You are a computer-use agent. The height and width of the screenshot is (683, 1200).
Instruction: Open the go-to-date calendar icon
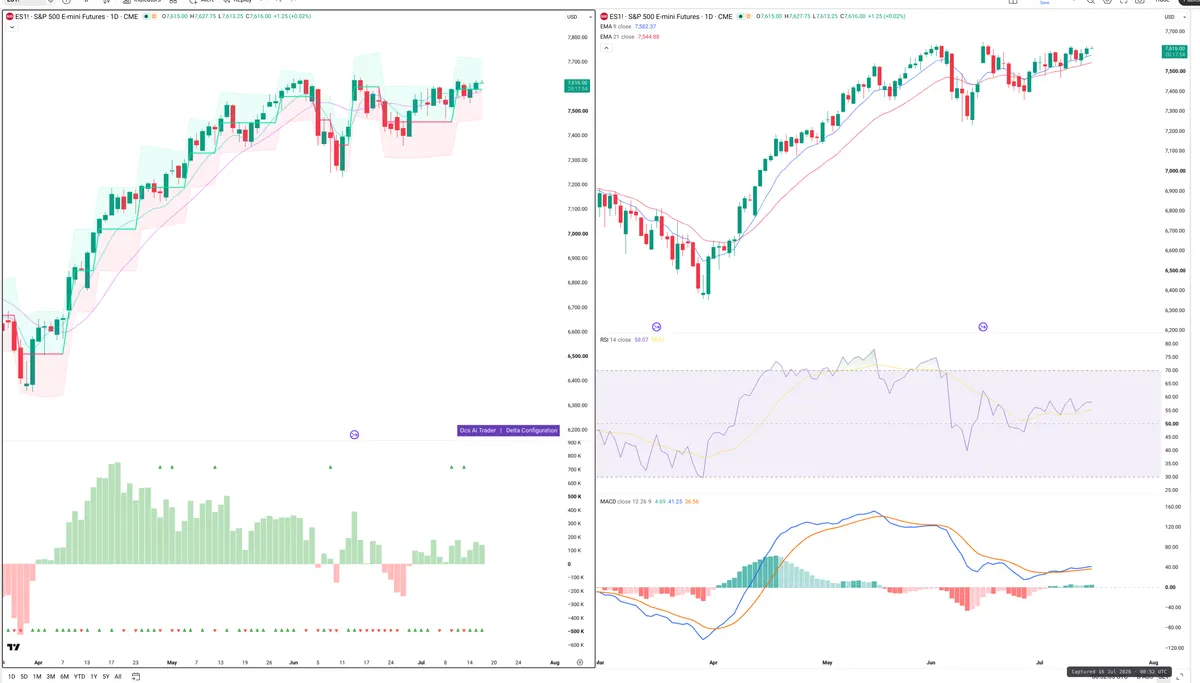[x=135, y=676]
